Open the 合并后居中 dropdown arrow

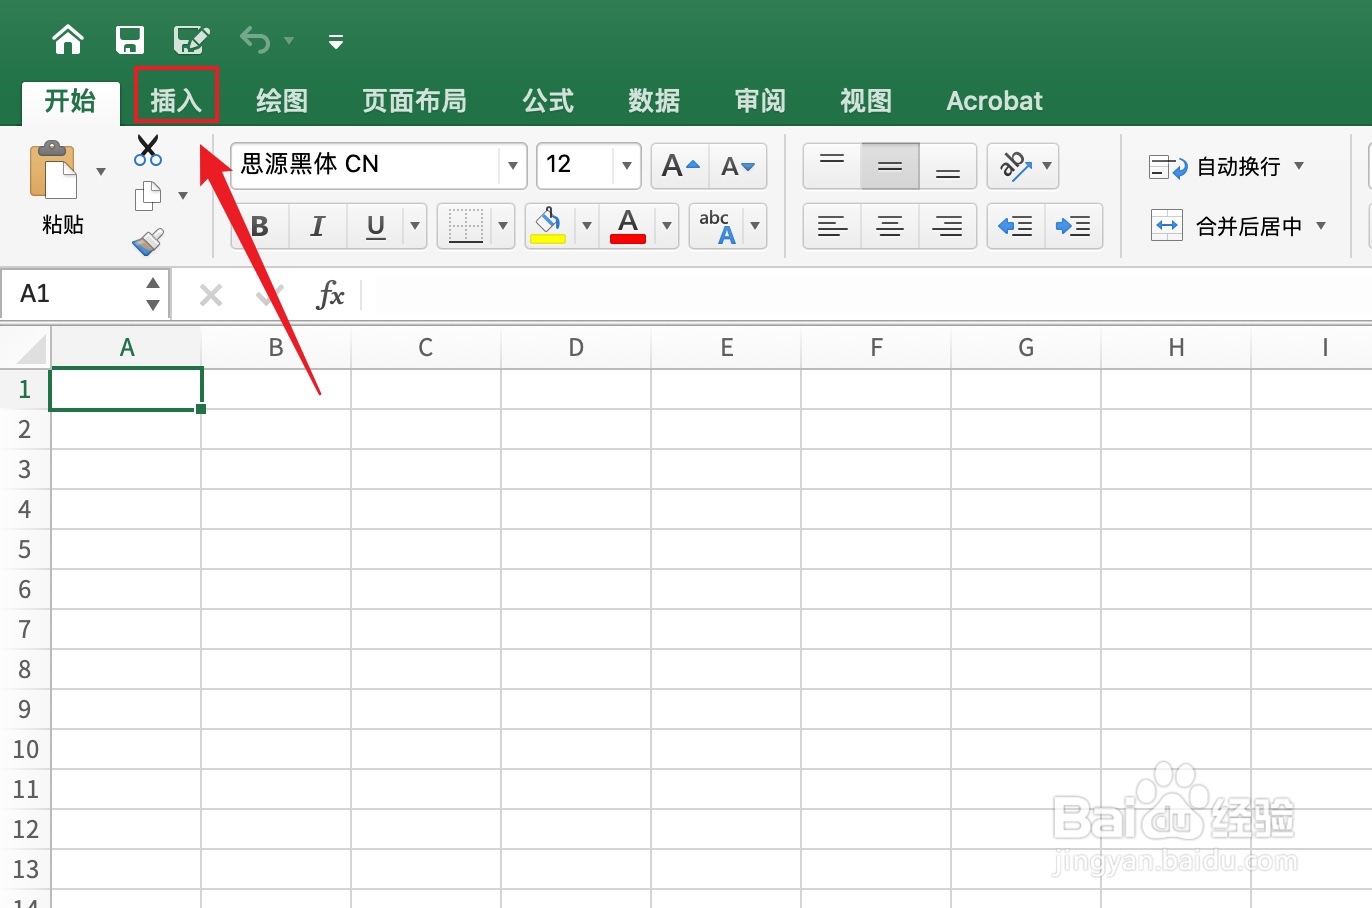pos(1321,226)
